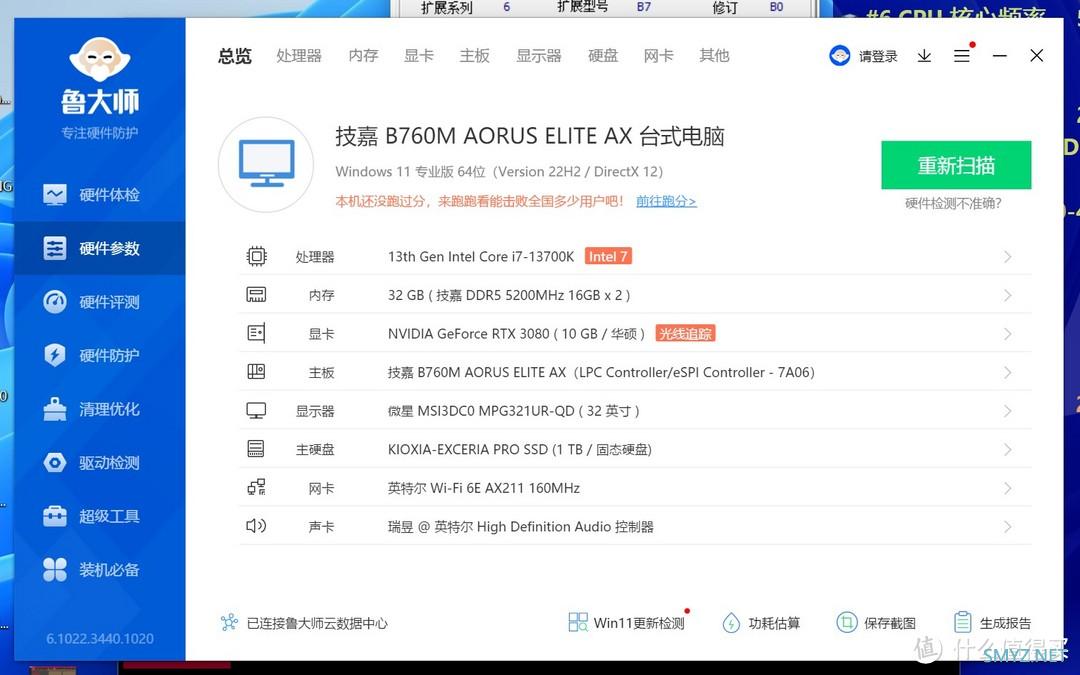The width and height of the screenshot is (1080, 675).
Task: Expand the 网卡 row chevron
Action: tap(1007, 488)
